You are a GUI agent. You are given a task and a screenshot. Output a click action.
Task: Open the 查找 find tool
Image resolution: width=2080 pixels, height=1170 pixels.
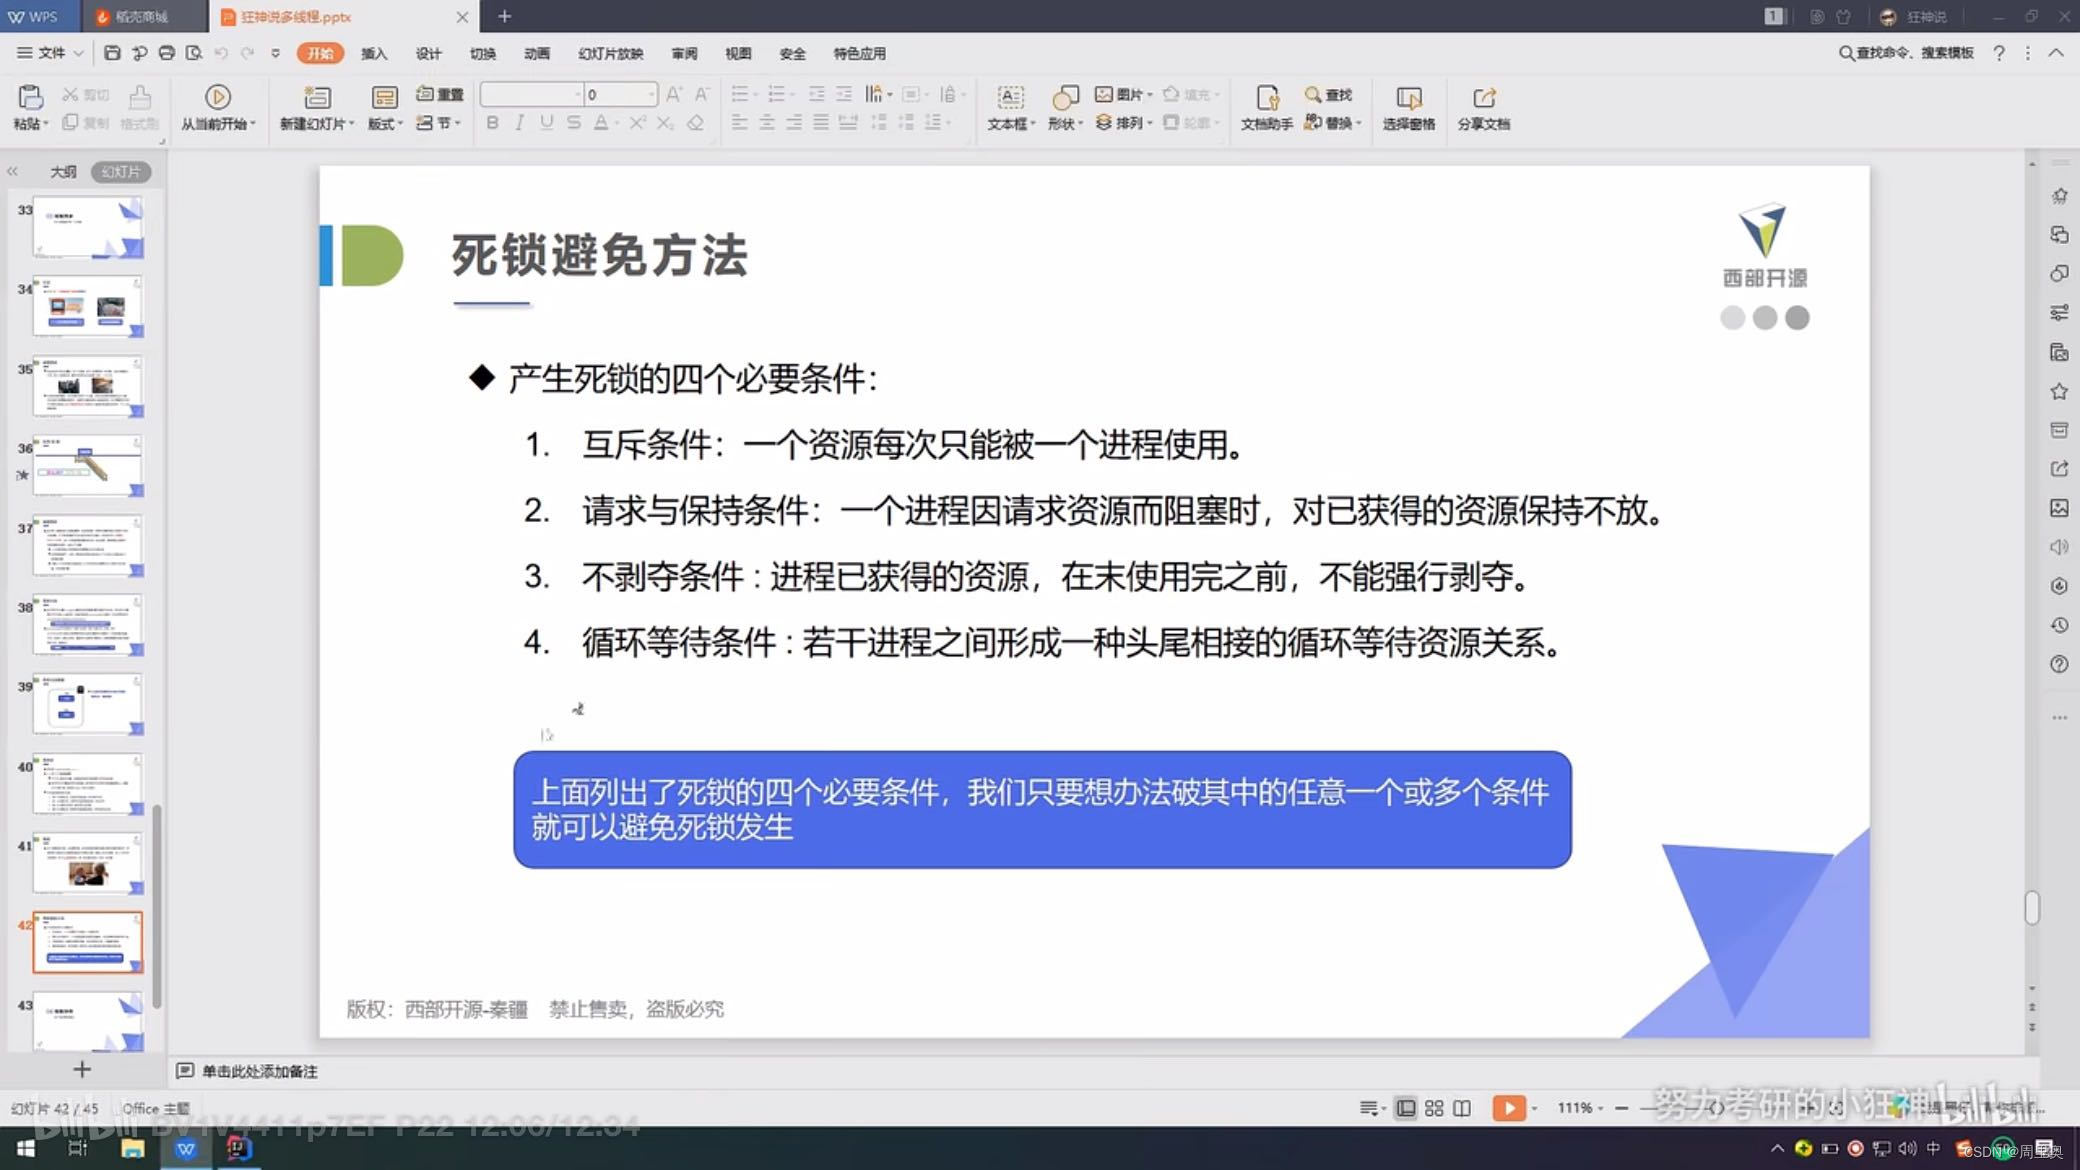[x=1330, y=94]
